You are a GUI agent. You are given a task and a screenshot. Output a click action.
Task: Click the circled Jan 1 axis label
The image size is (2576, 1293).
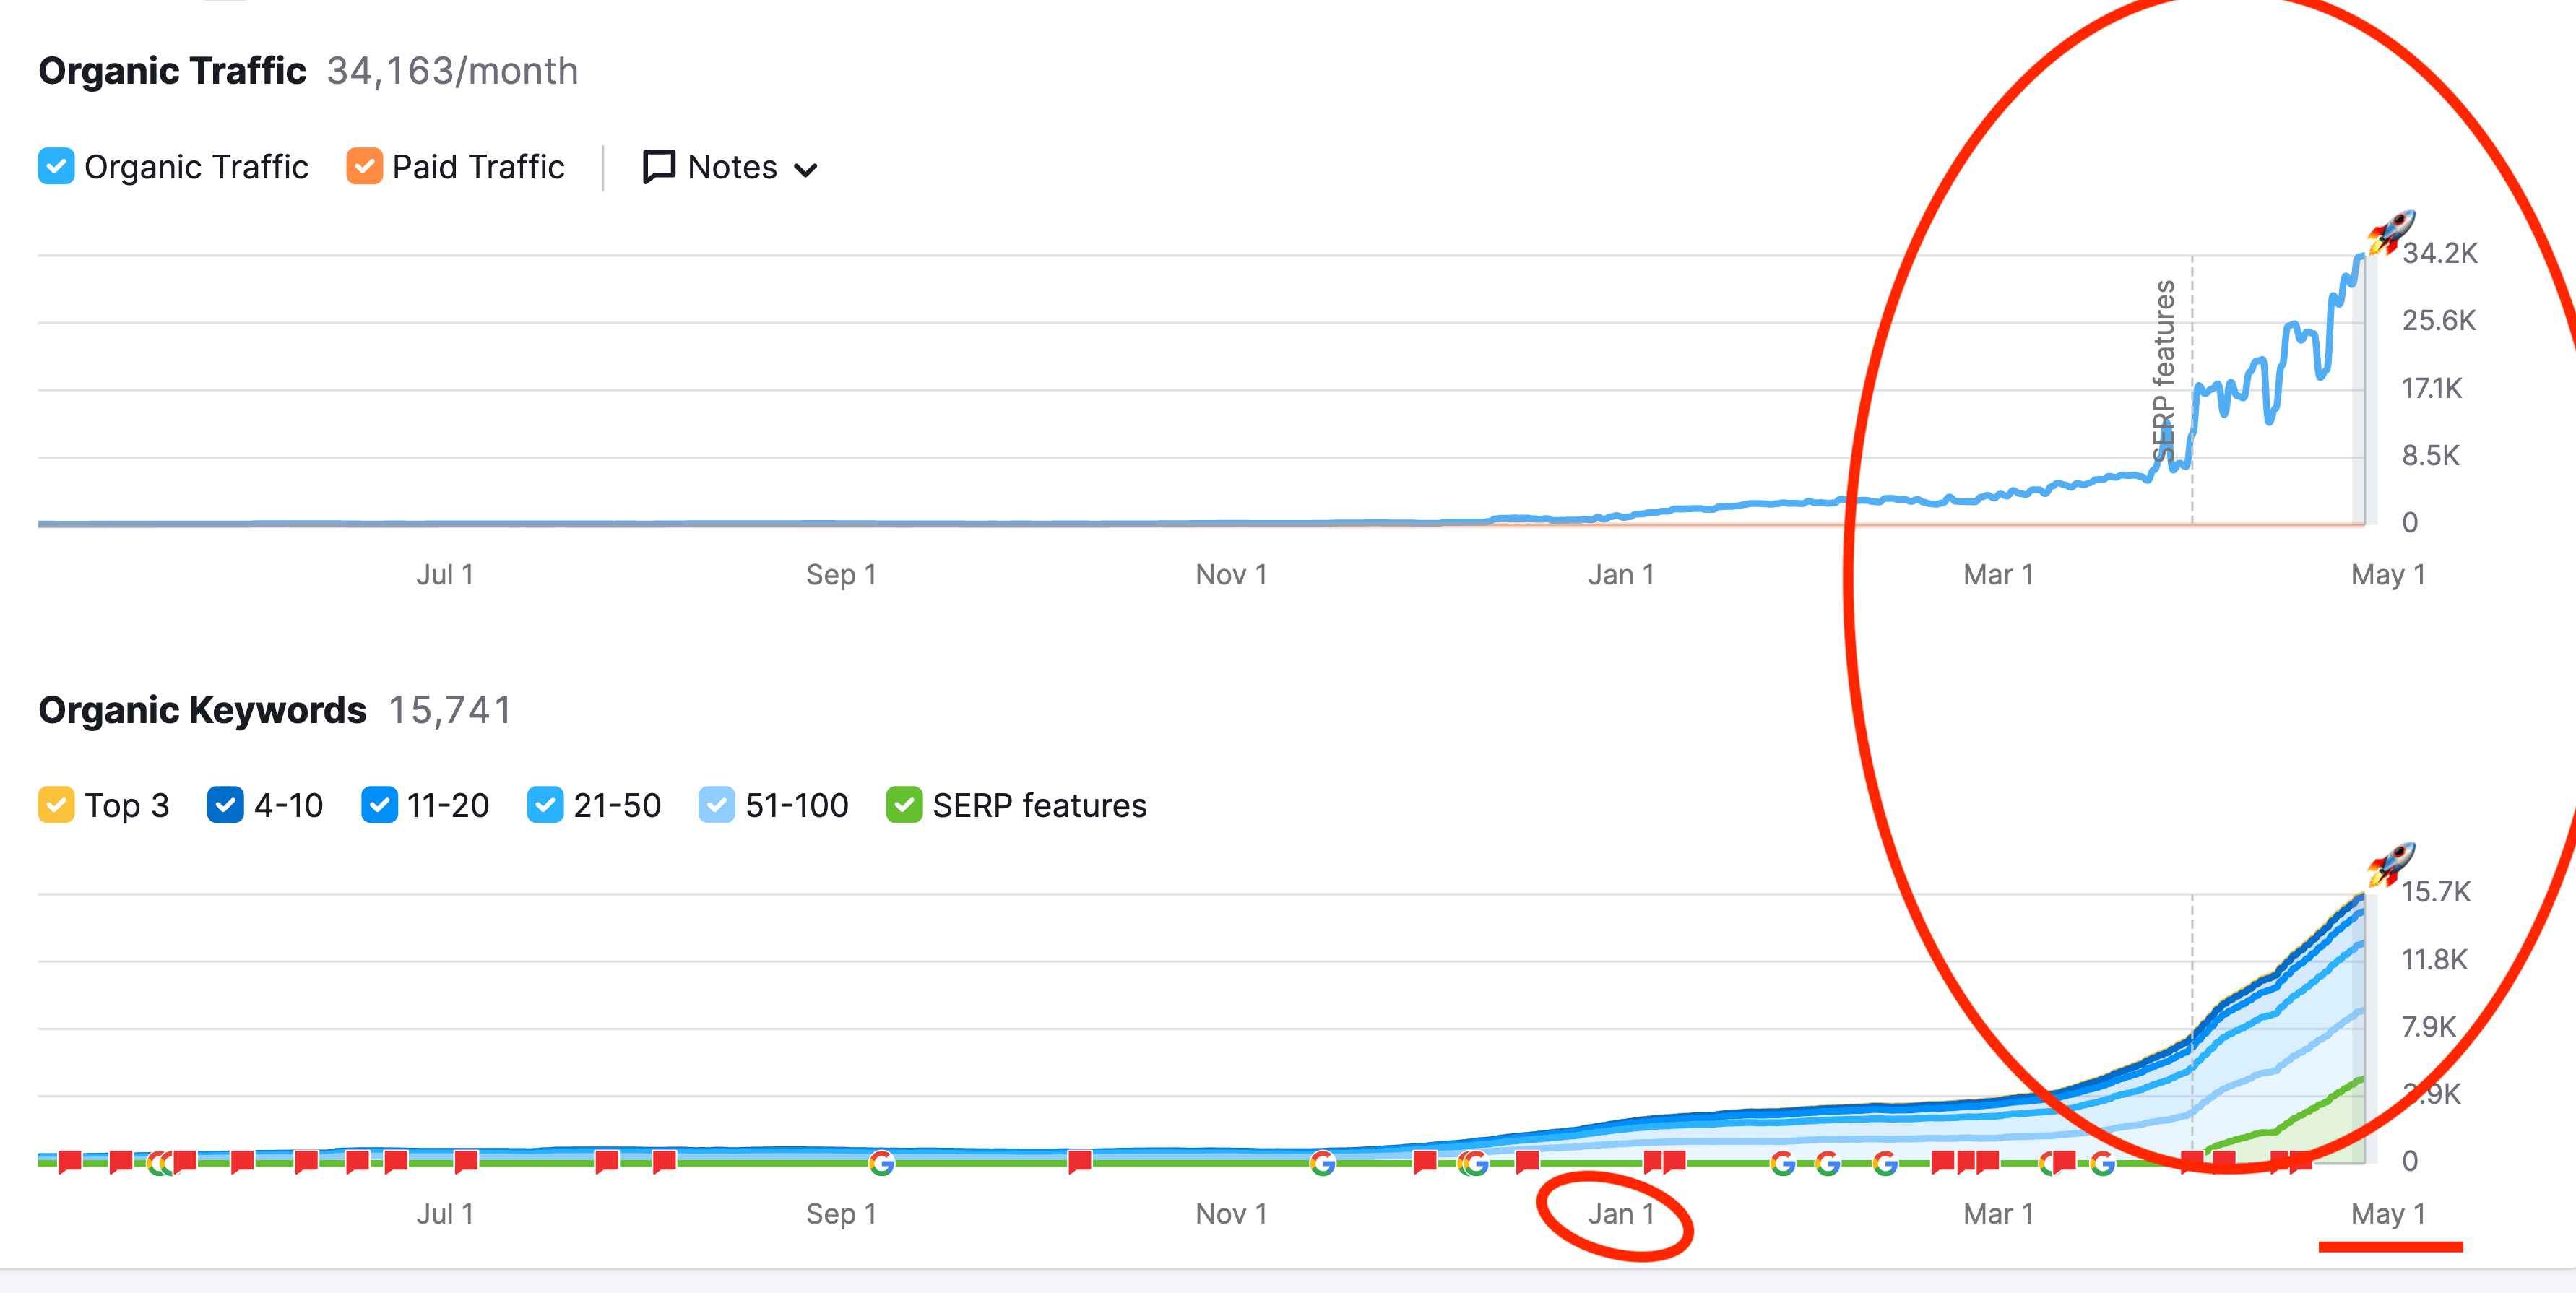click(x=1620, y=1214)
